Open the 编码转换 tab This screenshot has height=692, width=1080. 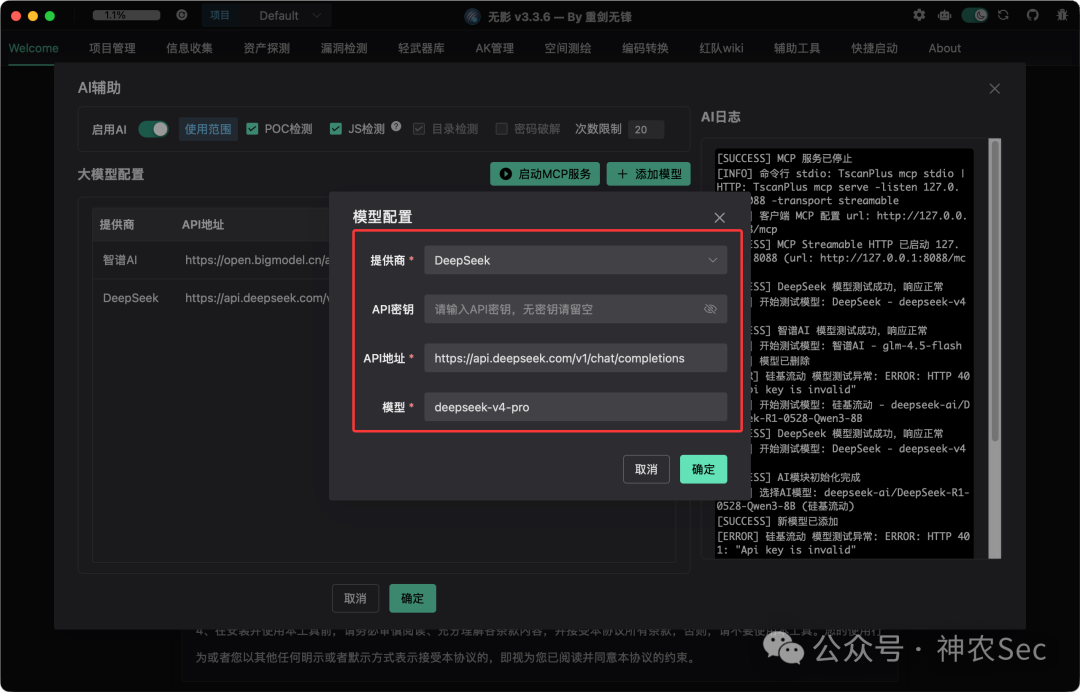[645, 48]
